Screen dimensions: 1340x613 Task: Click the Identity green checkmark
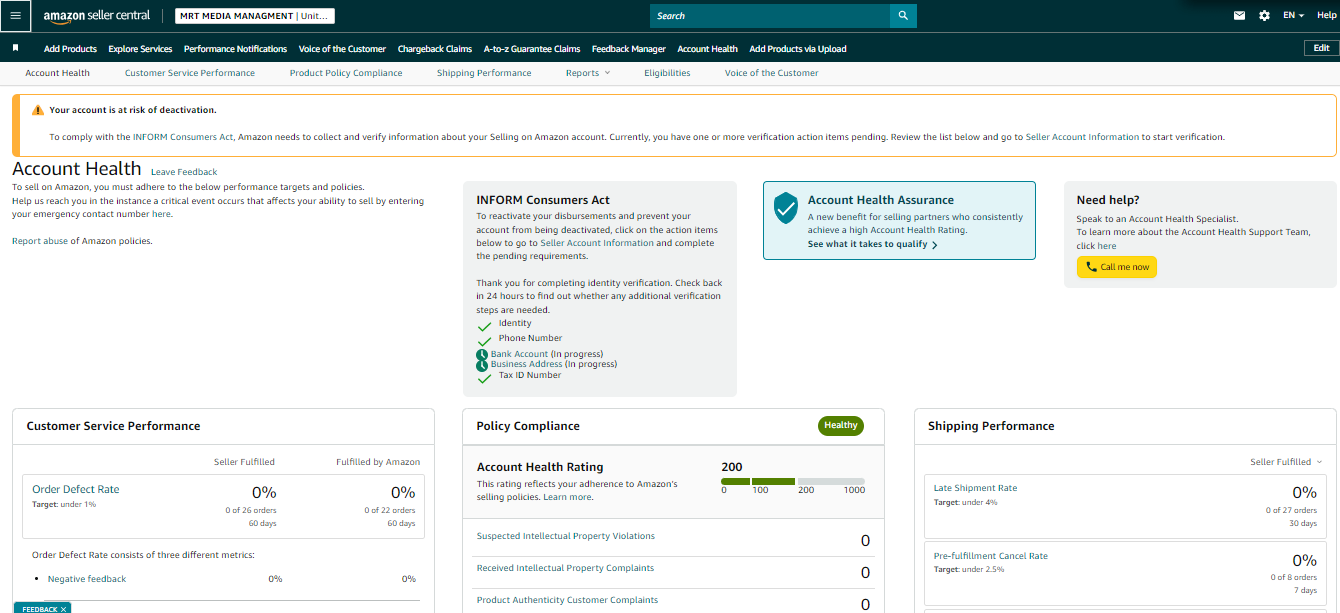[x=485, y=325]
